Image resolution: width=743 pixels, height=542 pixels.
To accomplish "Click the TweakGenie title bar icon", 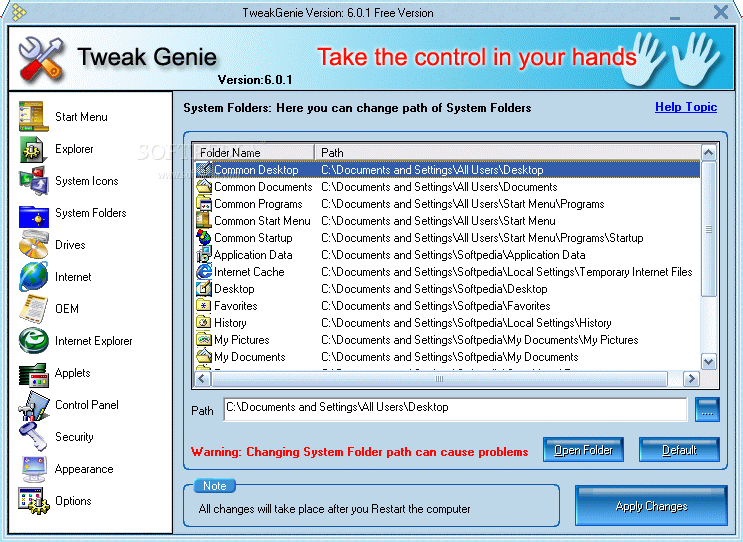I will pyautogui.click(x=18, y=12).
